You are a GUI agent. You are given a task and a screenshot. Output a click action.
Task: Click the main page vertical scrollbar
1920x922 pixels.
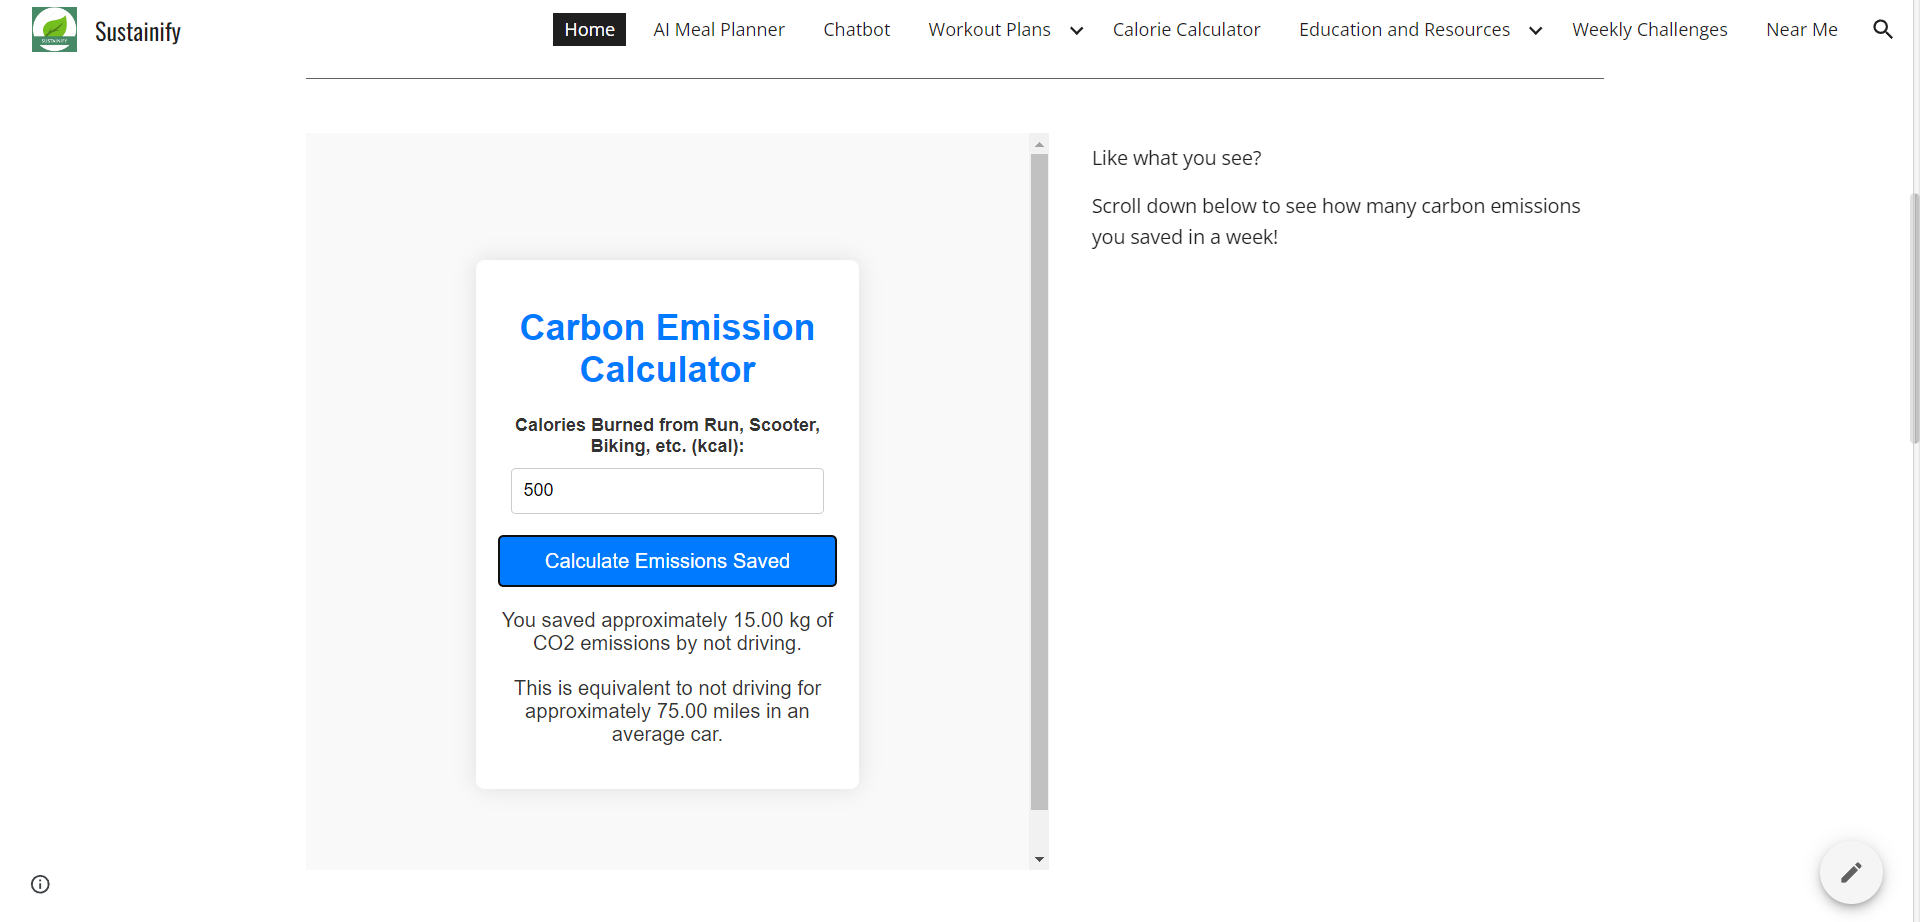[1914, 318]
